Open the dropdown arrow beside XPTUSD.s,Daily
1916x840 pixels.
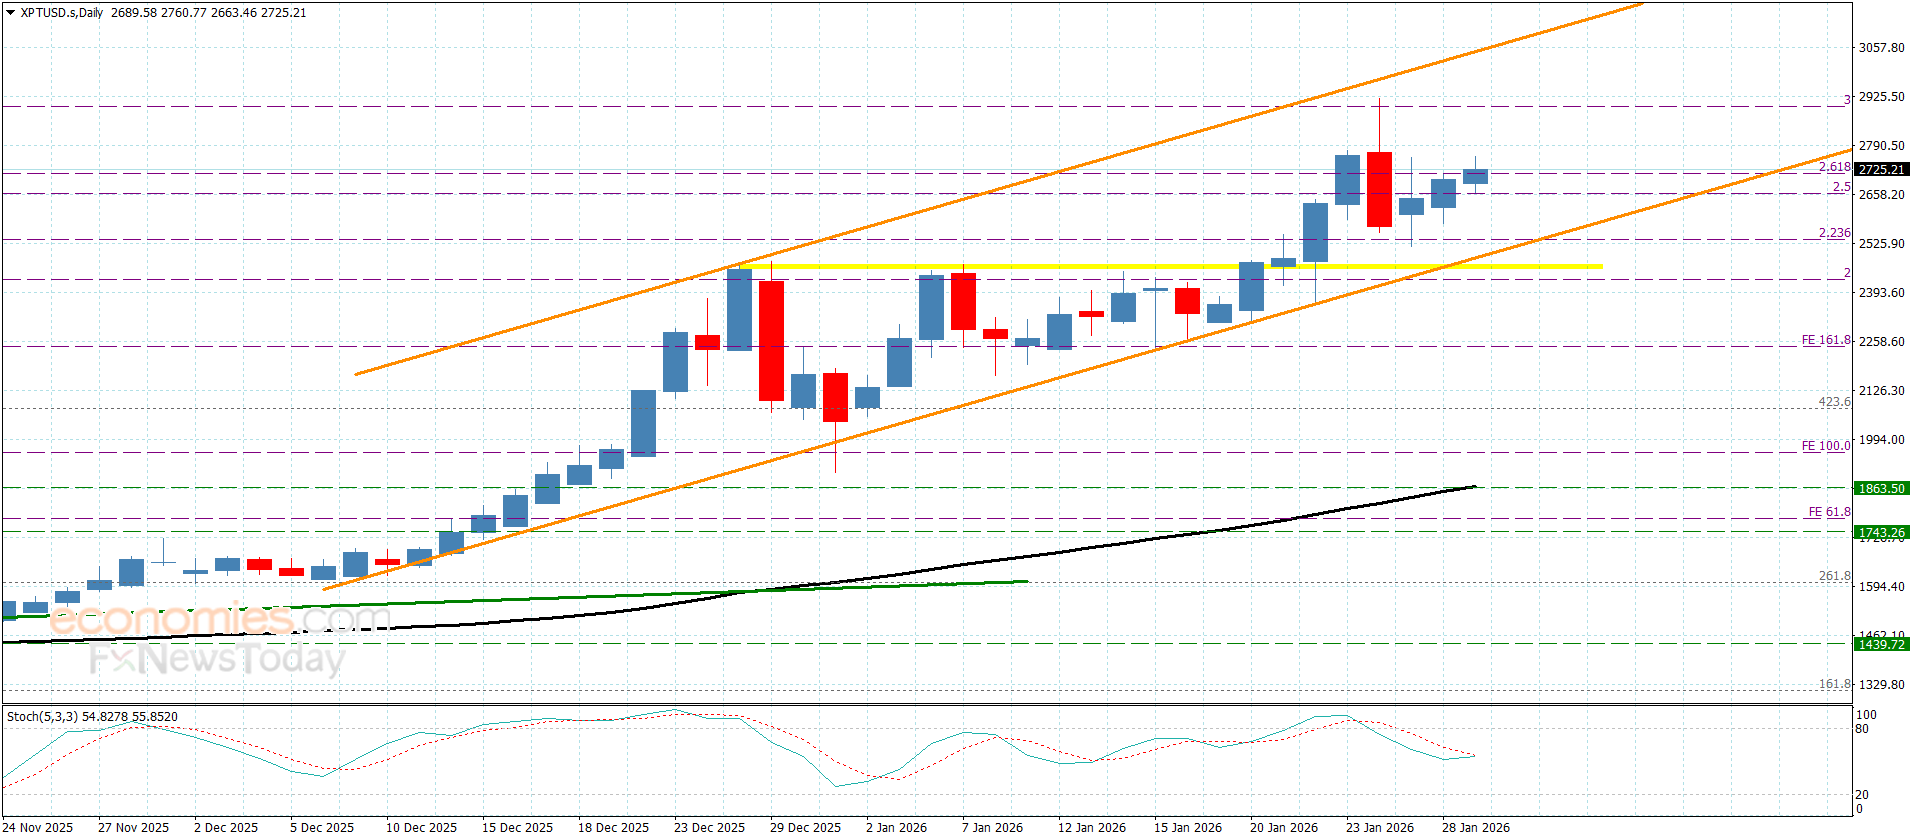point(11,13)
